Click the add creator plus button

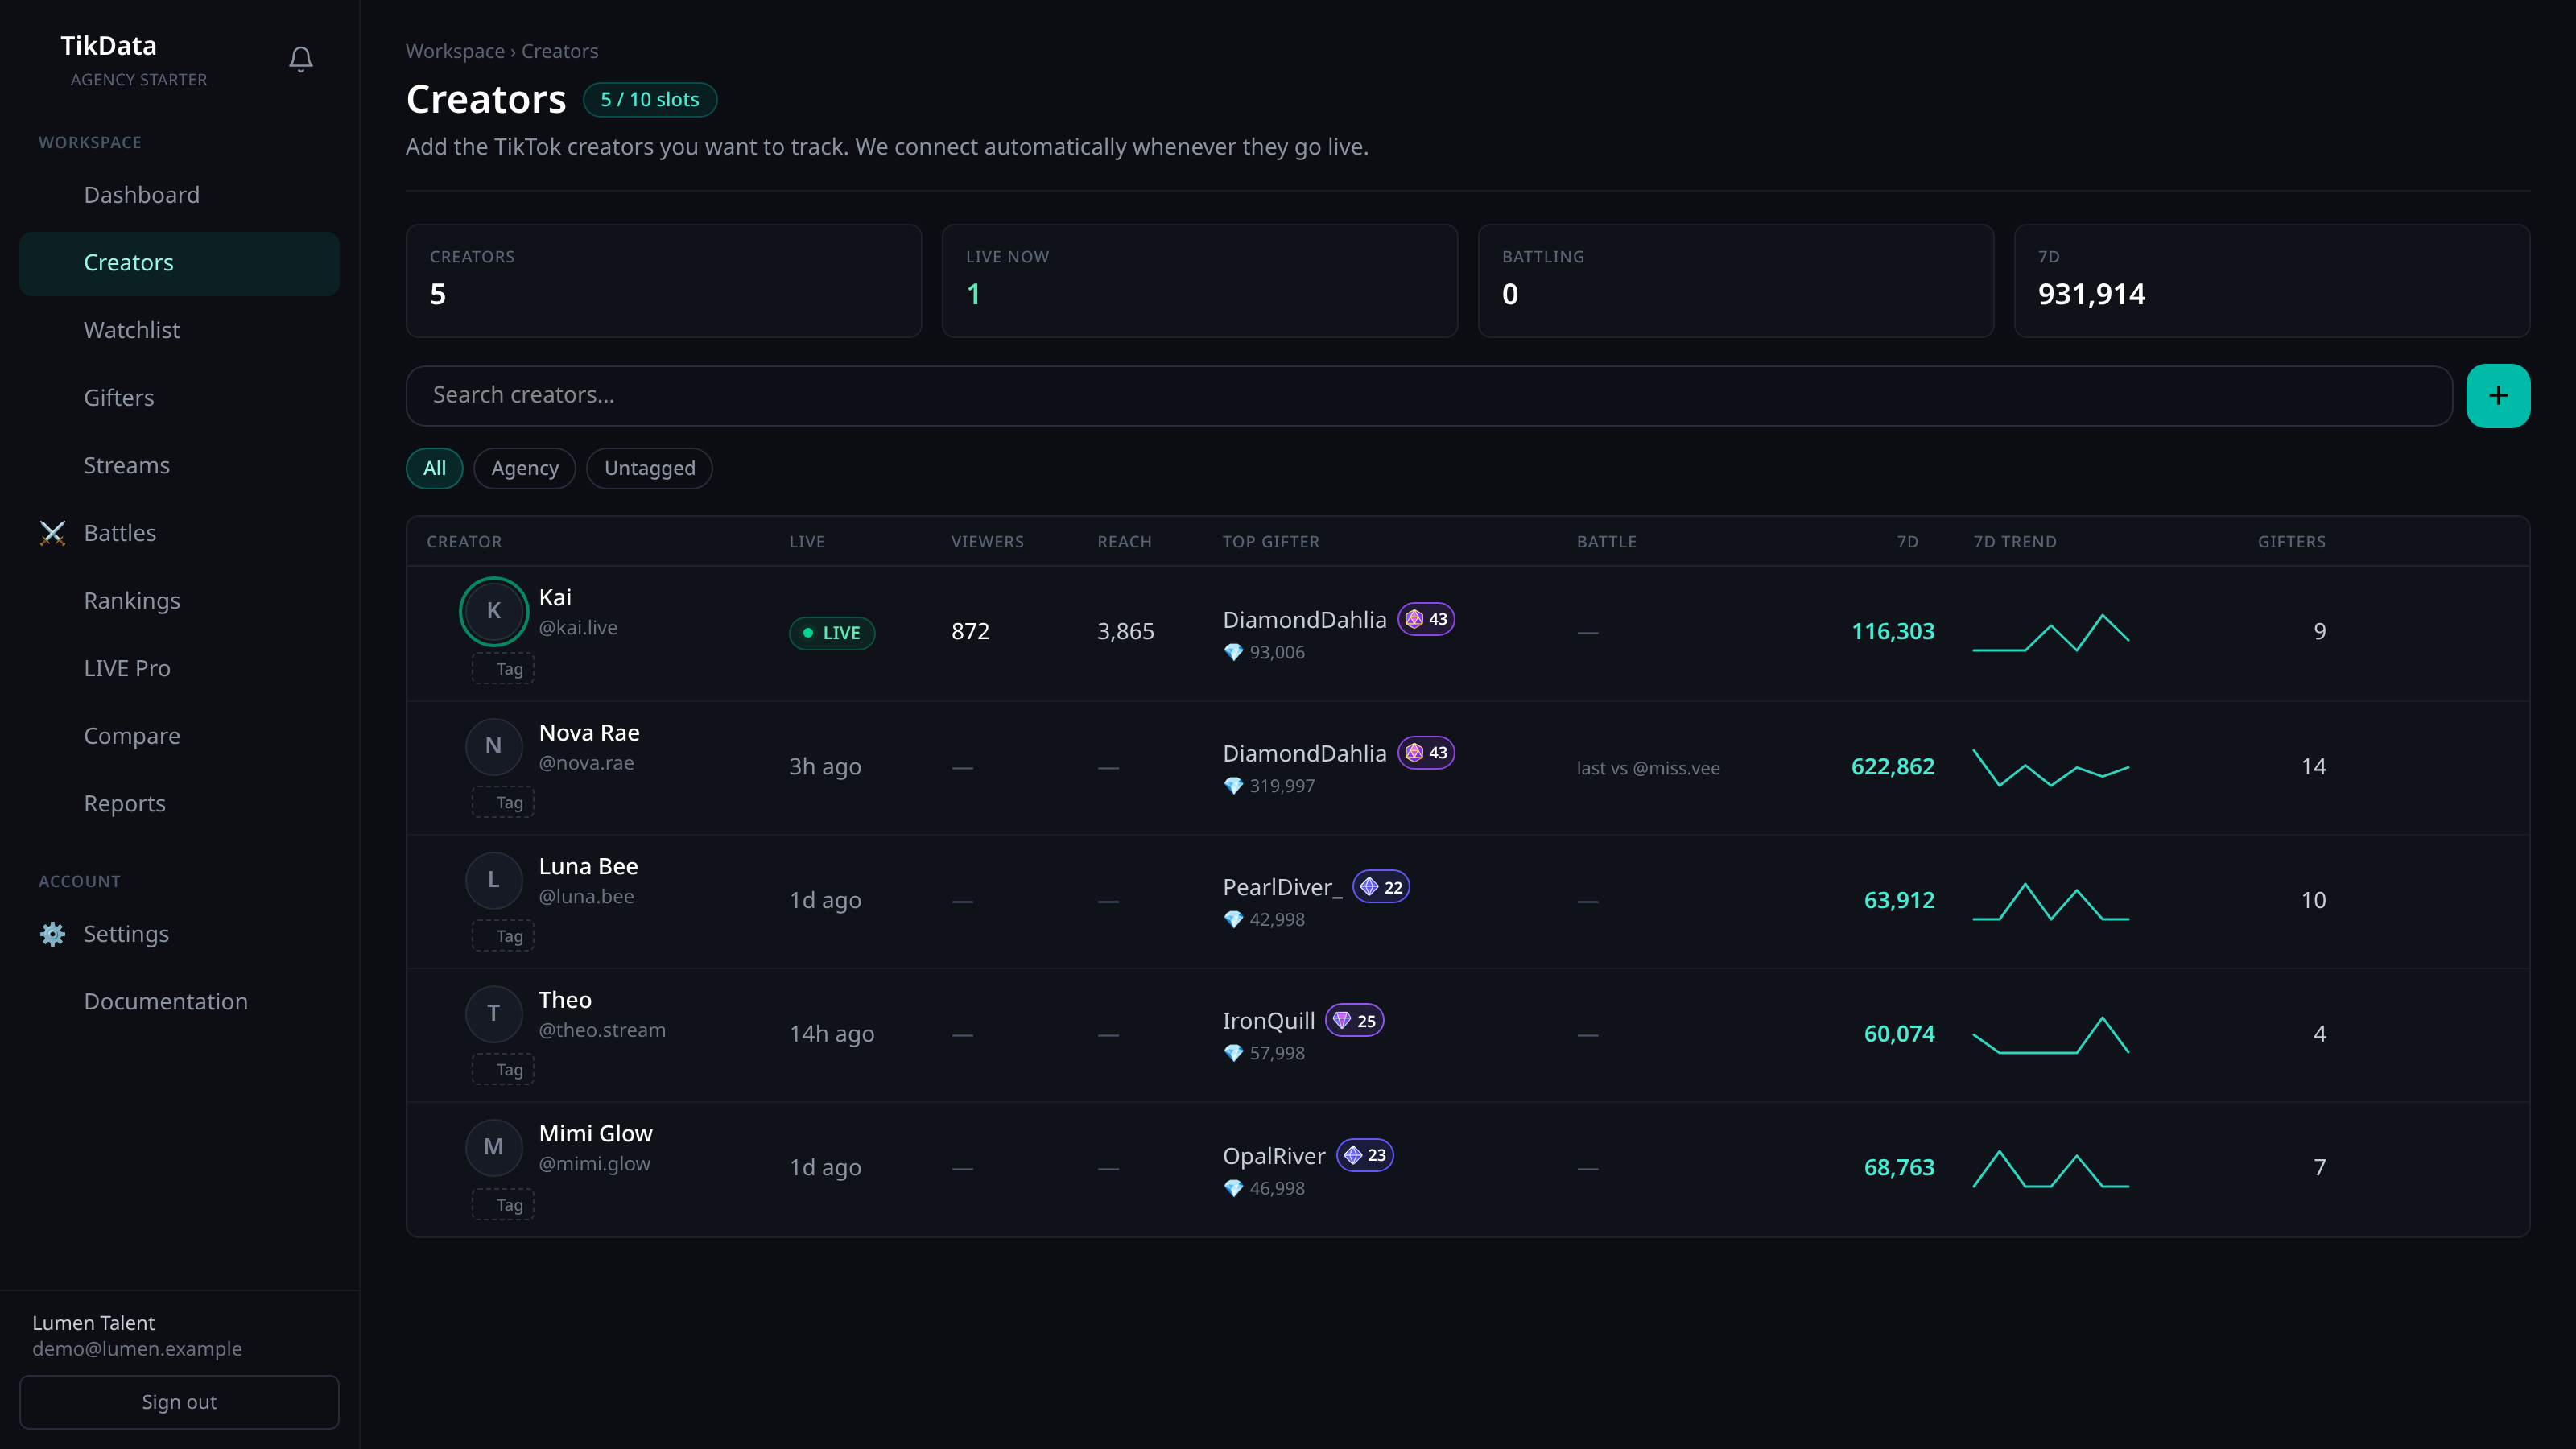2498,396
